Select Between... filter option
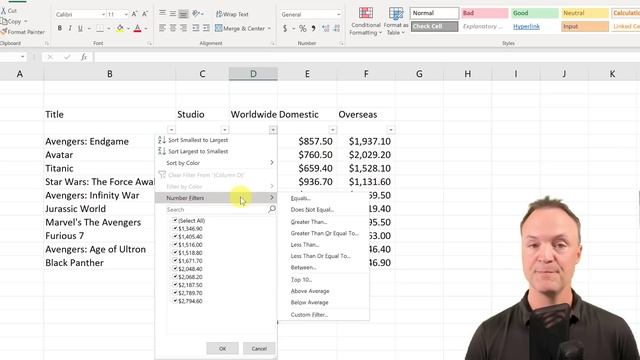Image resolution: width=640 pixels, height=360 pixels. (304, 267)
